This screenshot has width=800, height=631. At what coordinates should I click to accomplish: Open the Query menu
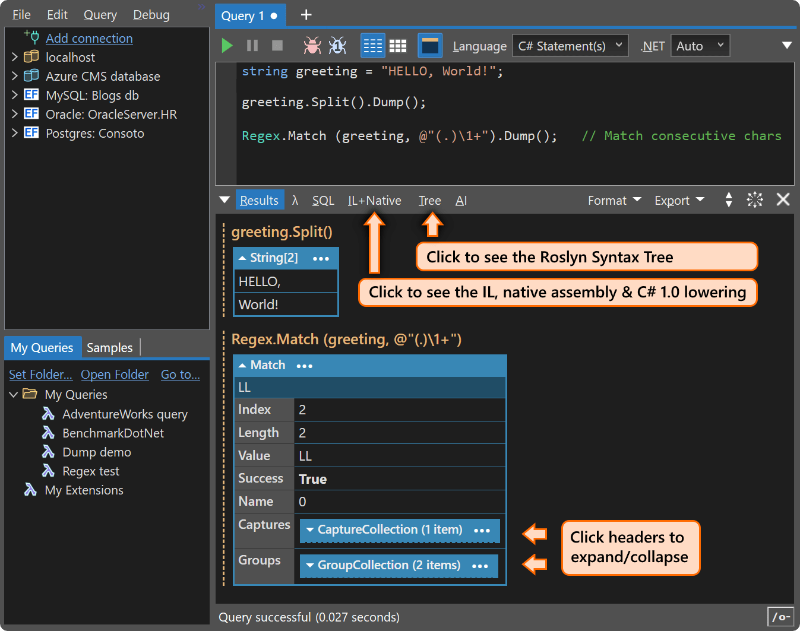[x=100, y=15]
